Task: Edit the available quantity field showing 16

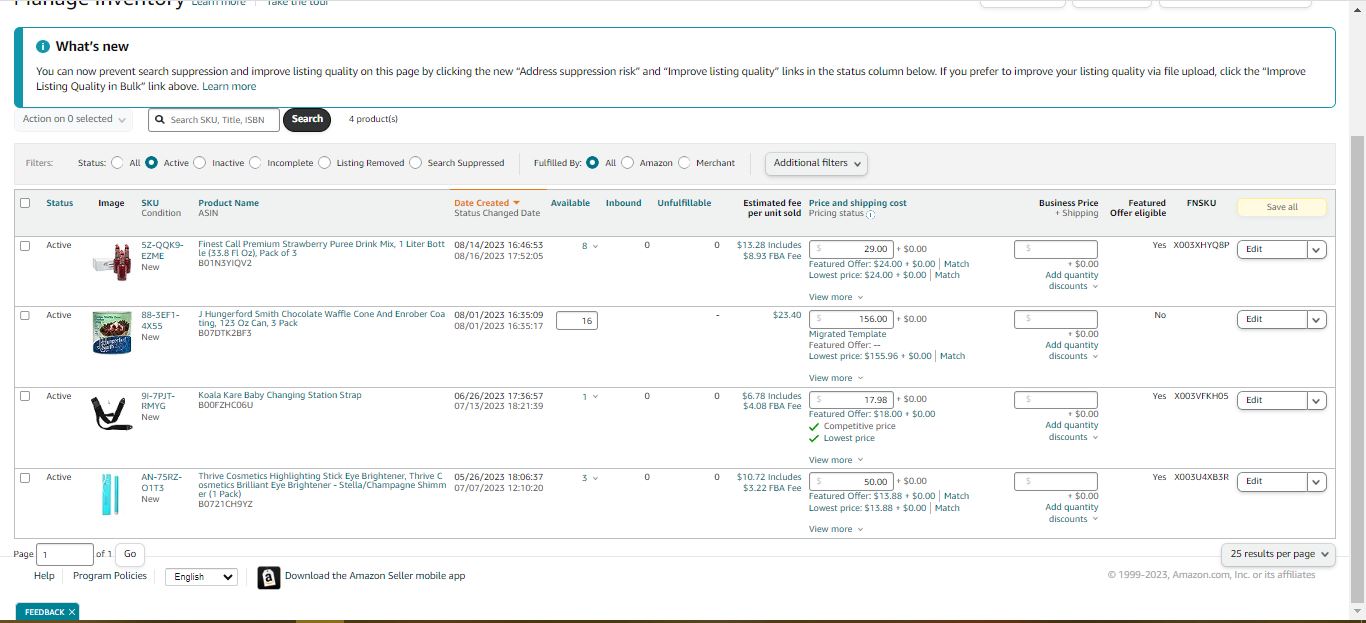Action: tap(577, 321)
